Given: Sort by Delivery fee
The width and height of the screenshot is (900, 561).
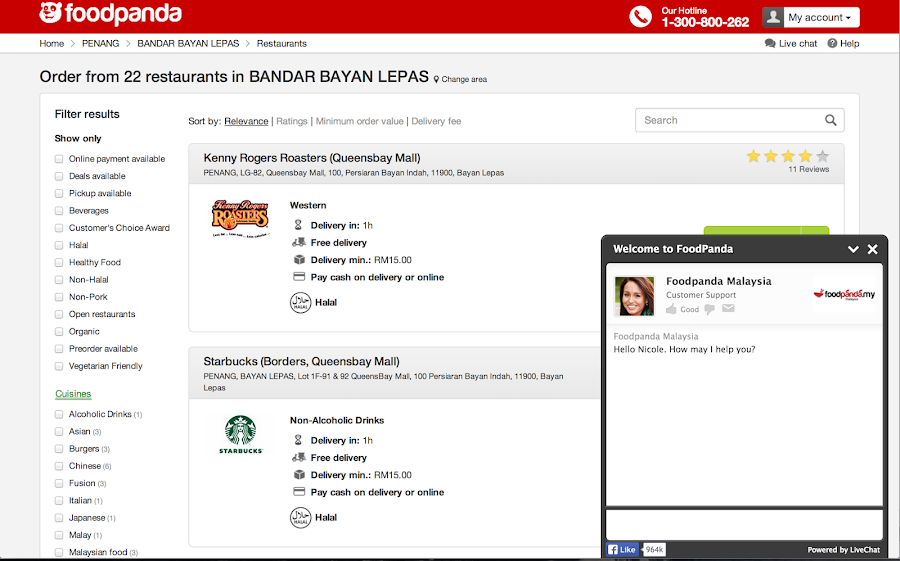Looking at the screenshot, I should [x=436, y=121].
